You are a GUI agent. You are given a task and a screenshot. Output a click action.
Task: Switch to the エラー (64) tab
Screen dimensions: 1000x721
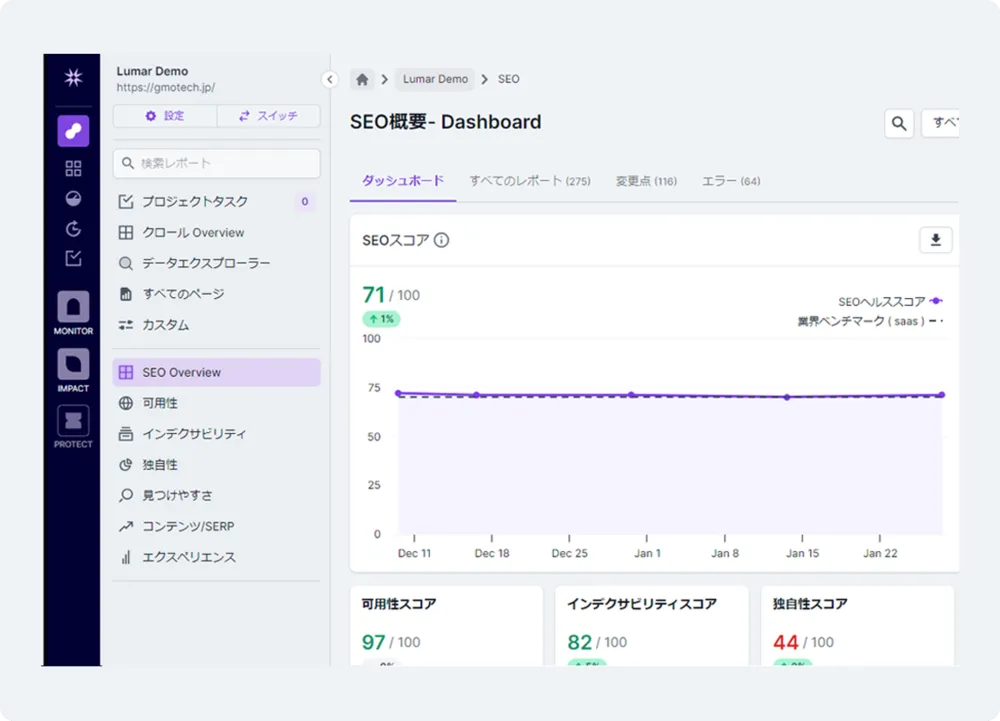click(x=731, y=182)
